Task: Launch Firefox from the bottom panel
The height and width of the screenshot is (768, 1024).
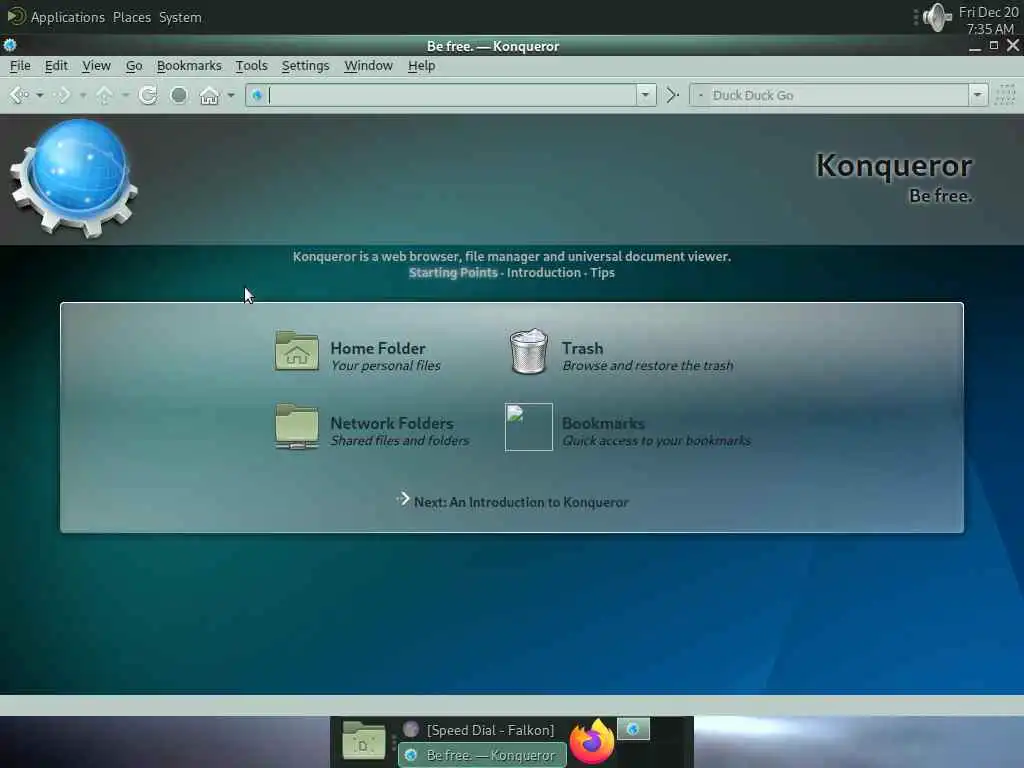Action: coord(592,741)
